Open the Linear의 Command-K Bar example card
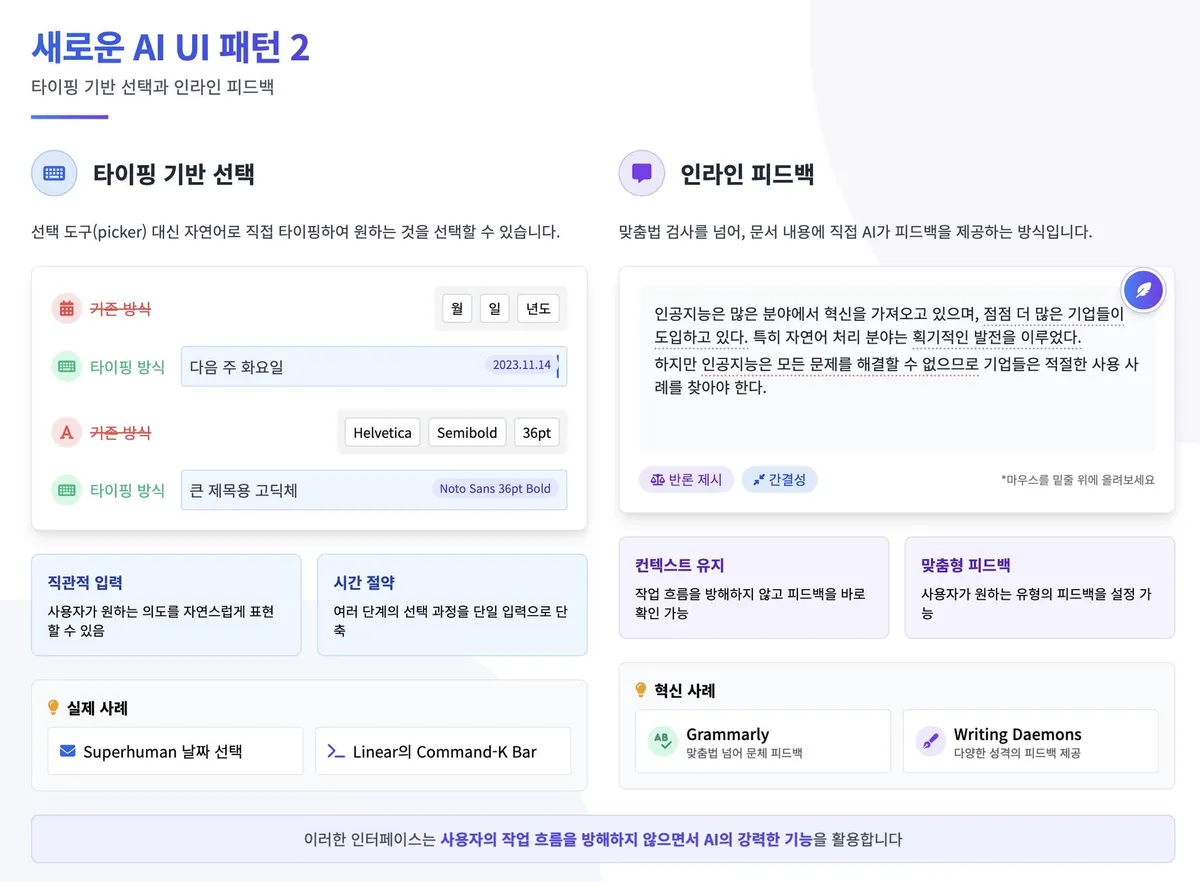The width and height of the screenshot is (1200, 882). (443, 751)
